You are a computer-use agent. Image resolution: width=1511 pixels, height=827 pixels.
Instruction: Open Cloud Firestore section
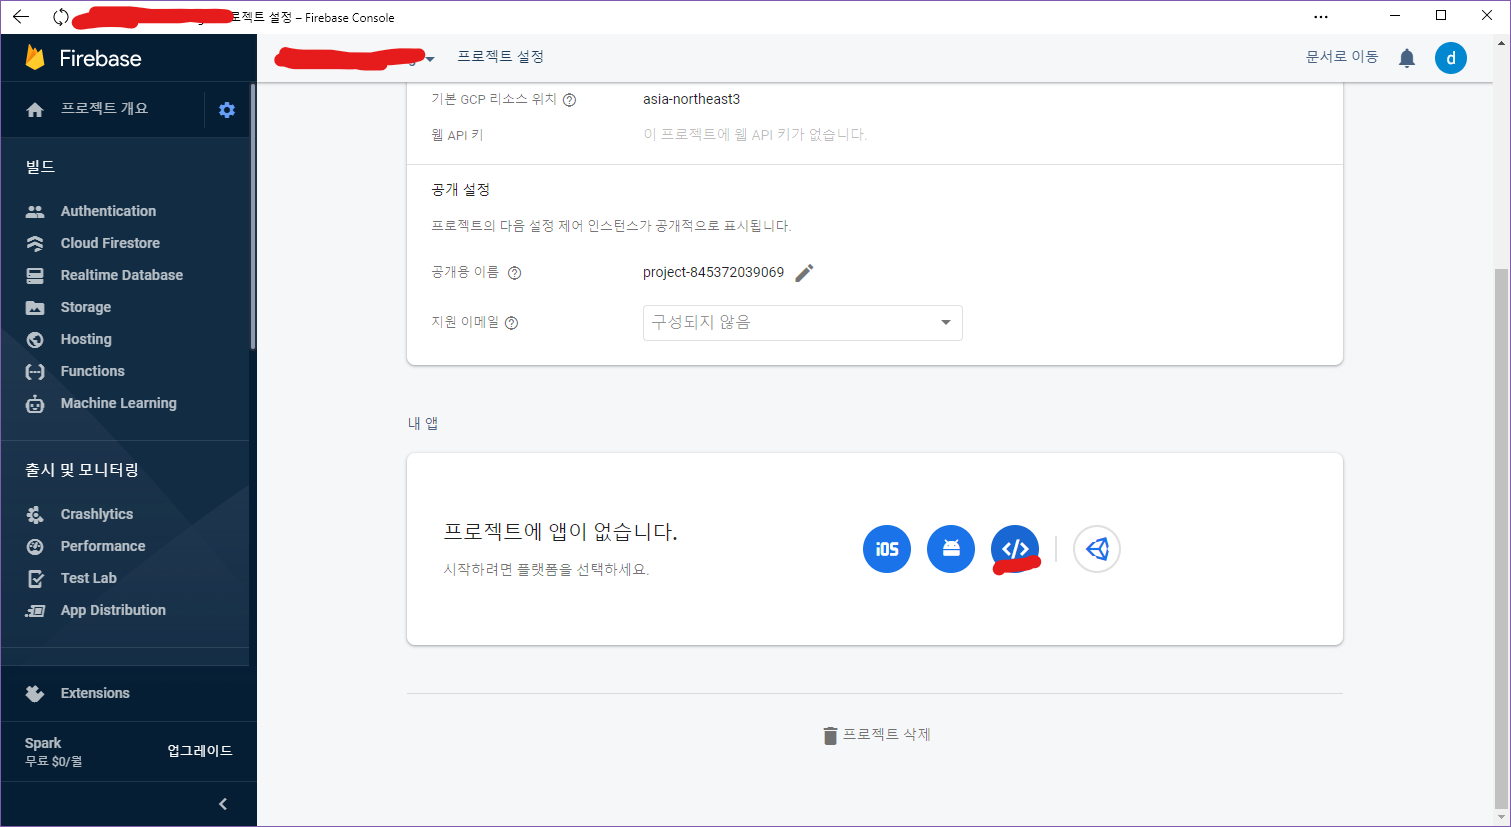click(110, 243)
